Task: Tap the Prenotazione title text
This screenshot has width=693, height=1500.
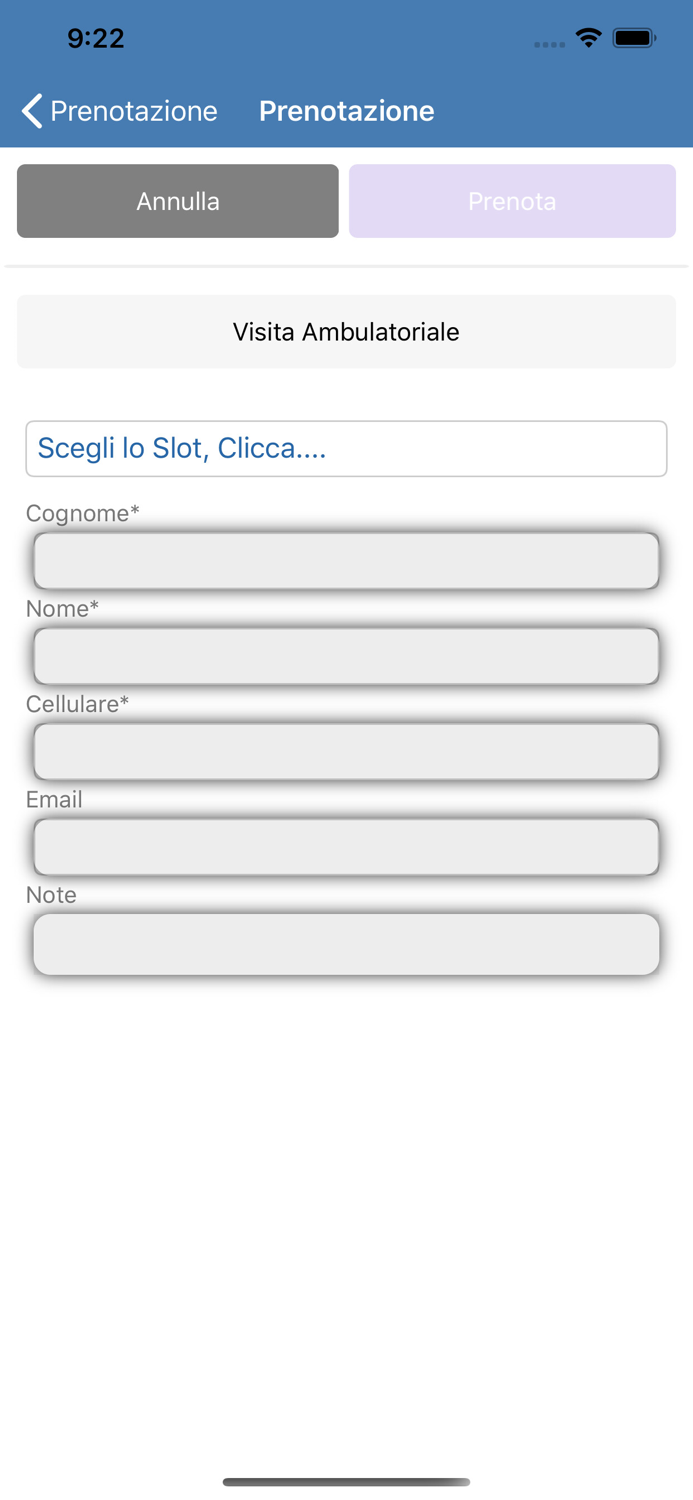Action: click(346, 111)
